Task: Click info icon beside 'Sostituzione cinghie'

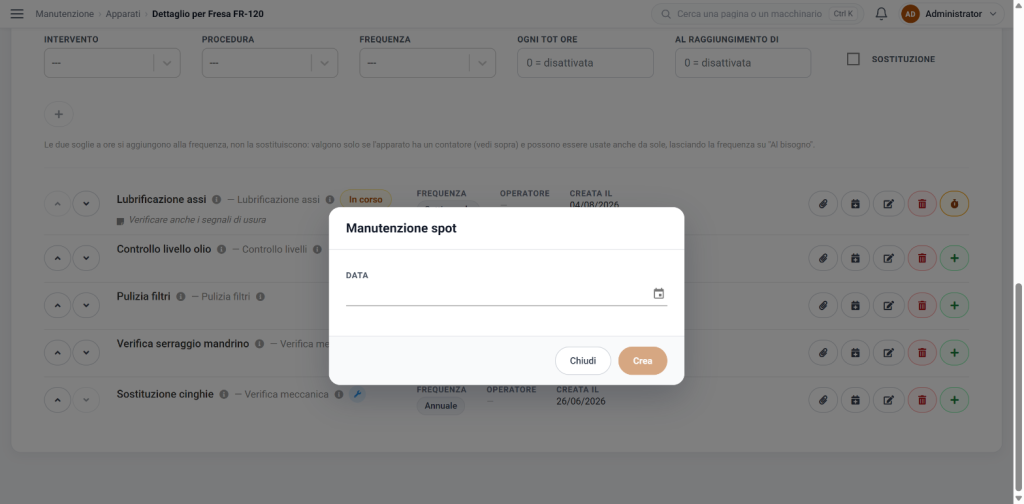Action: 224,394
